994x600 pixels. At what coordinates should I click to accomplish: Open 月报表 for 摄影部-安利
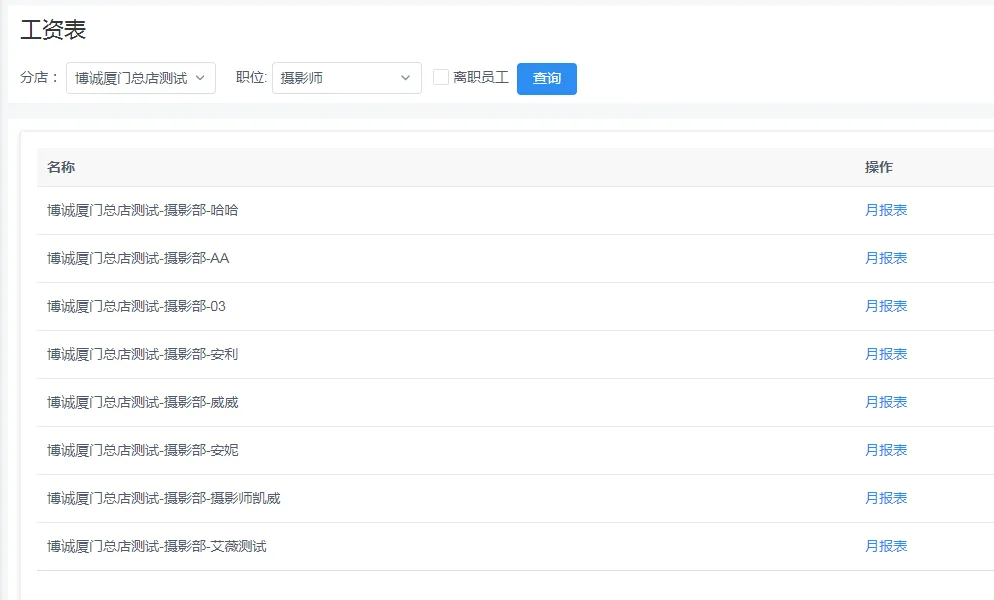pyautogui.click(x=885, y=354)
